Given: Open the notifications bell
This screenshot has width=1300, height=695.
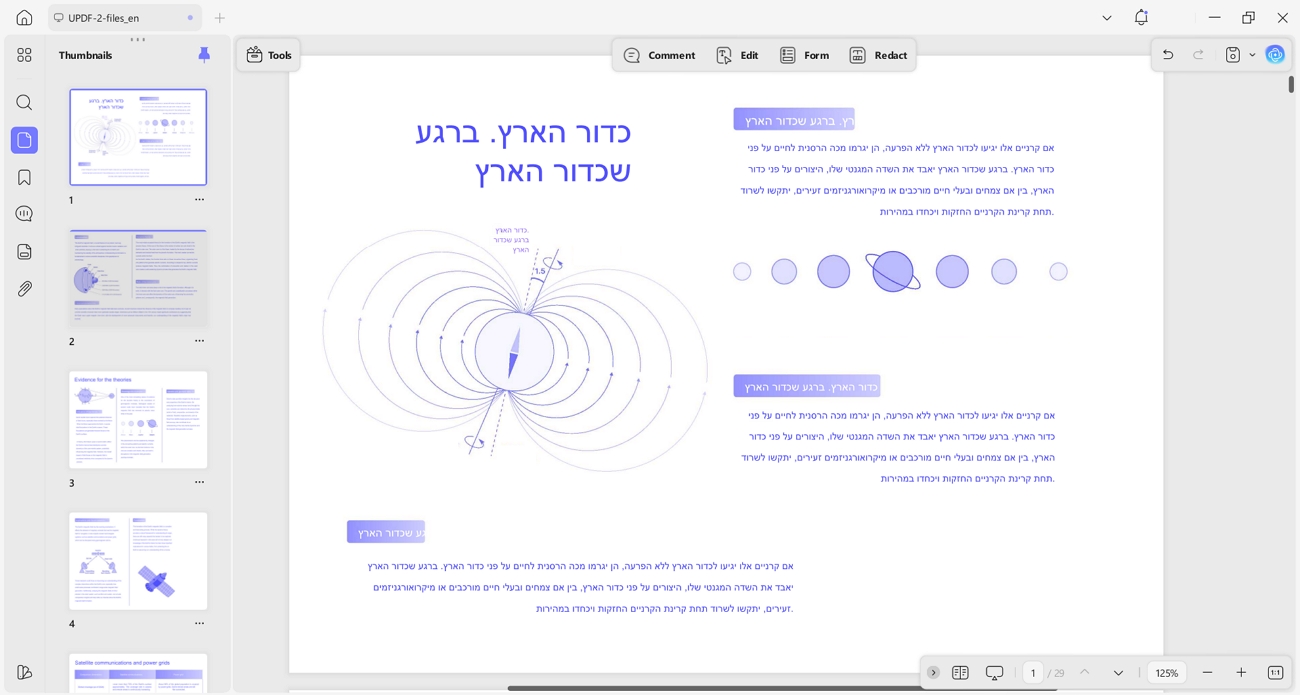Looking at the screenshot, I should click(1141, 17).
